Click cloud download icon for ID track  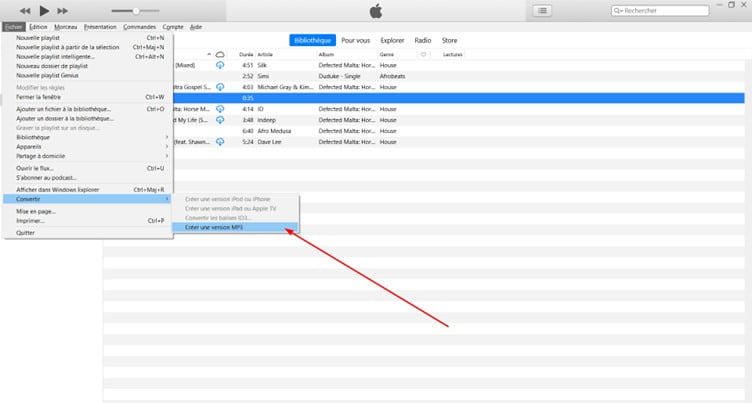(220, 109)
